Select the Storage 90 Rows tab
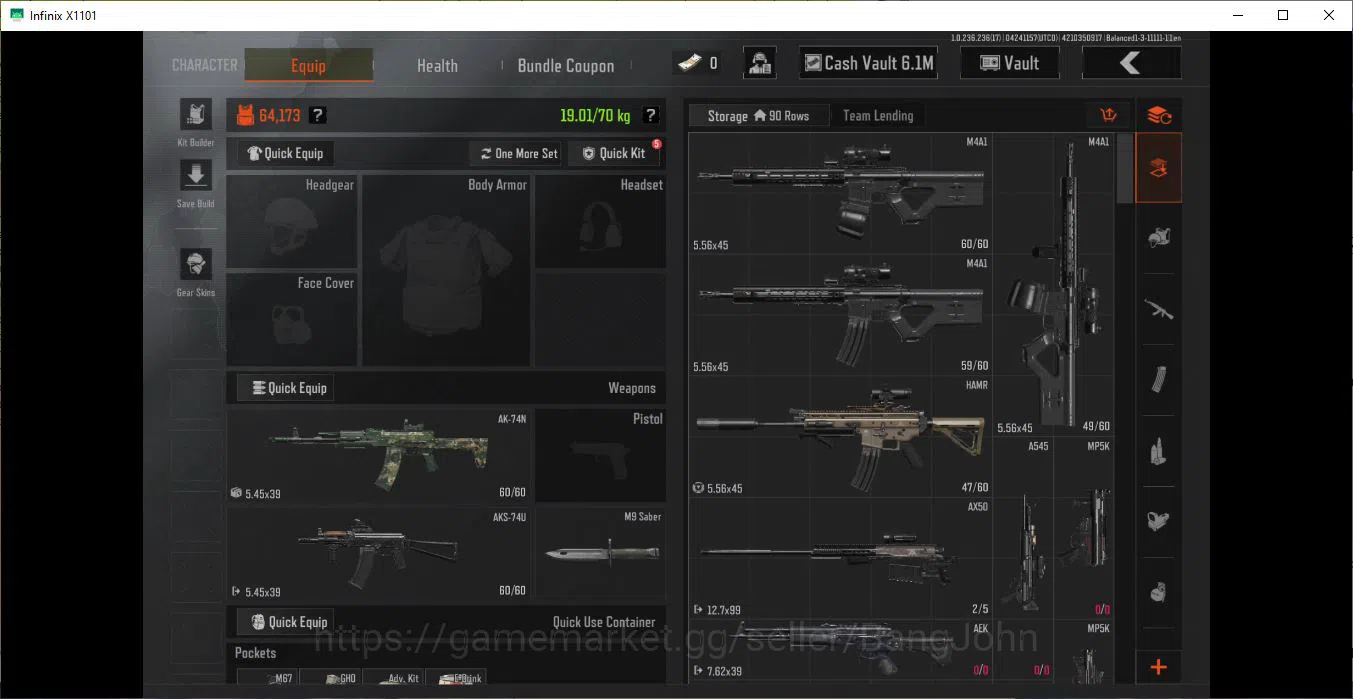Viewport: 1353px width, 699px height. (x=759, y=116)
